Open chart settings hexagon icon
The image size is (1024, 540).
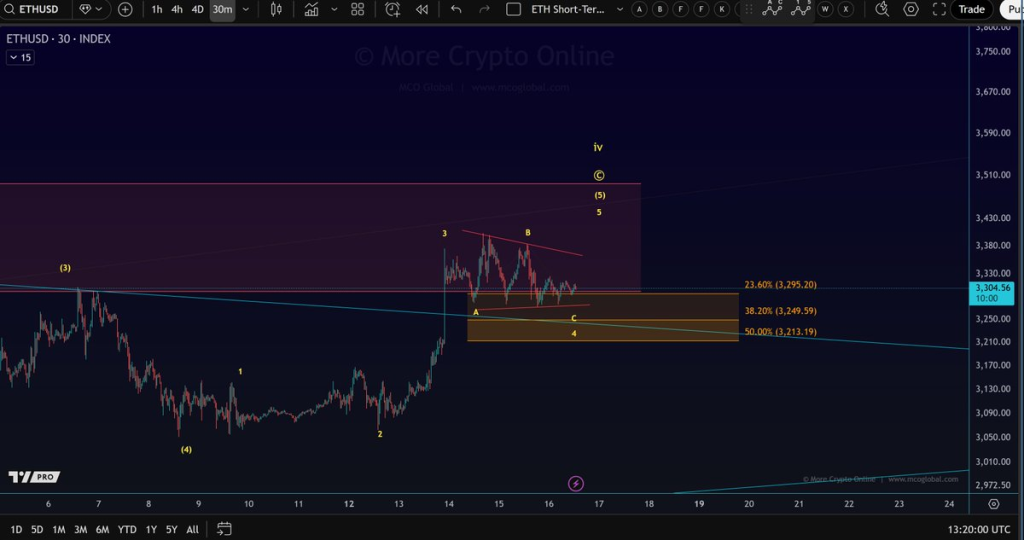pyautogui.click(x=910, y=9)
